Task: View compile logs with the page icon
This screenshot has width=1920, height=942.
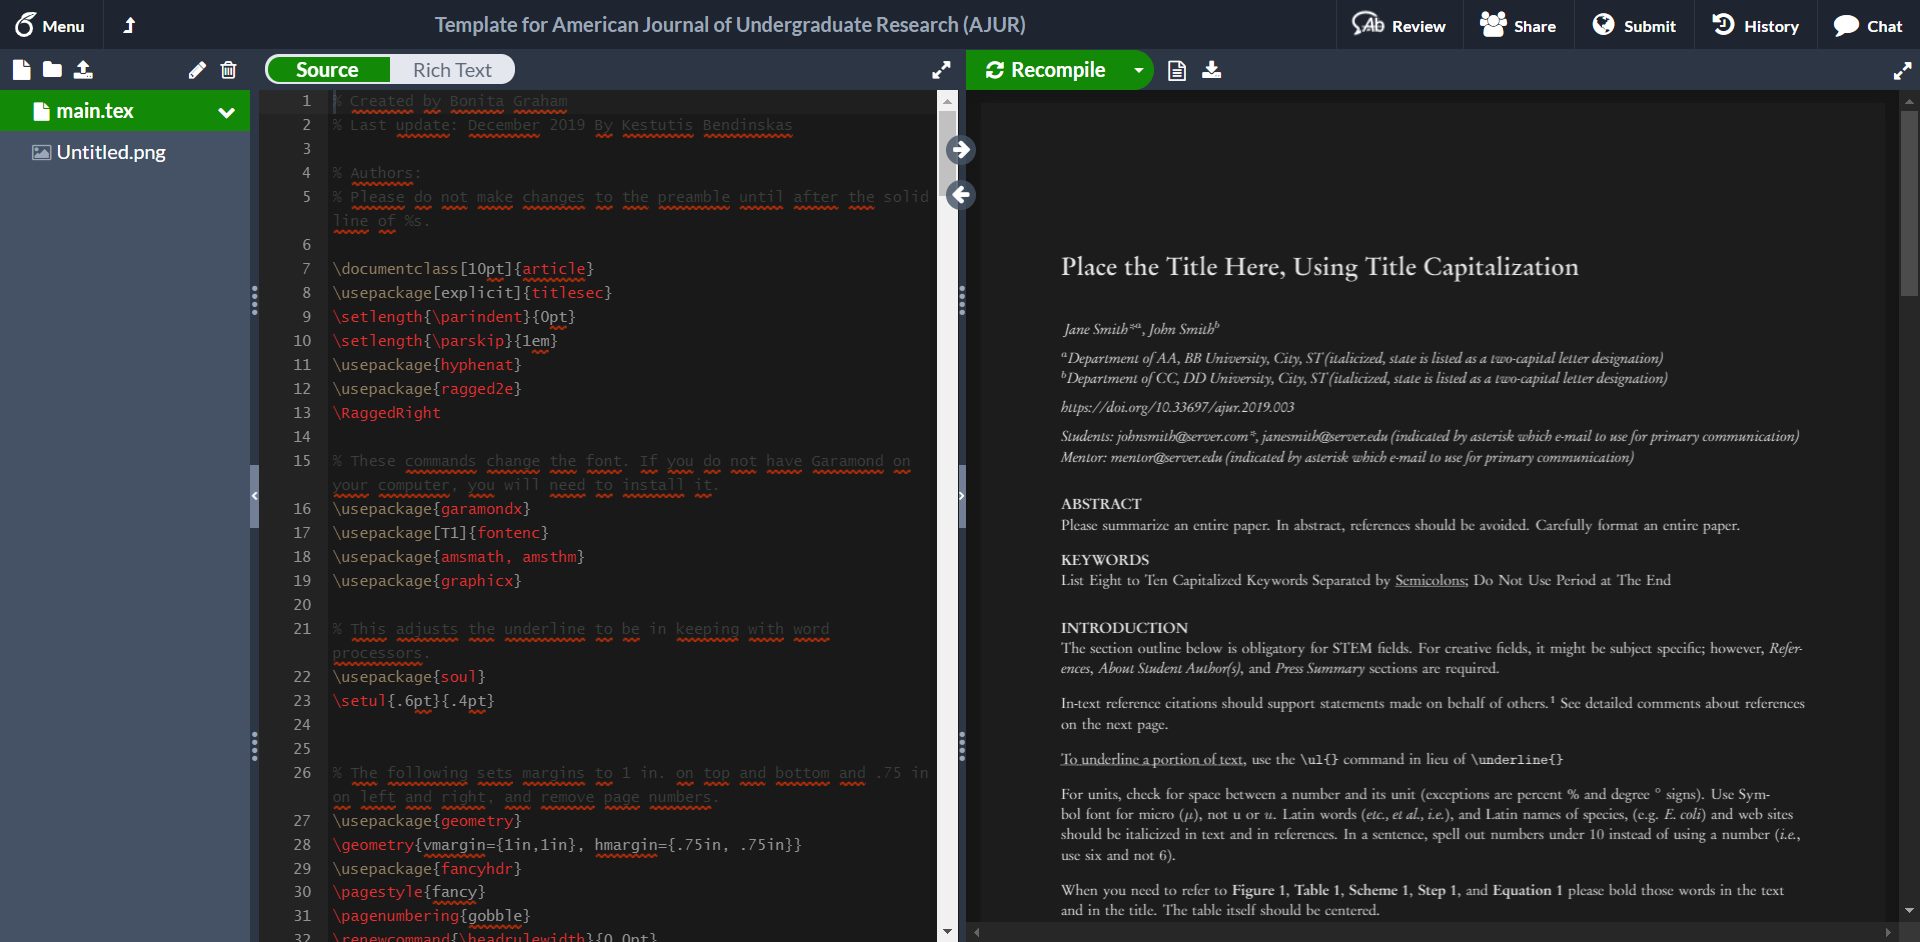Action: (x=1176, y=70)
